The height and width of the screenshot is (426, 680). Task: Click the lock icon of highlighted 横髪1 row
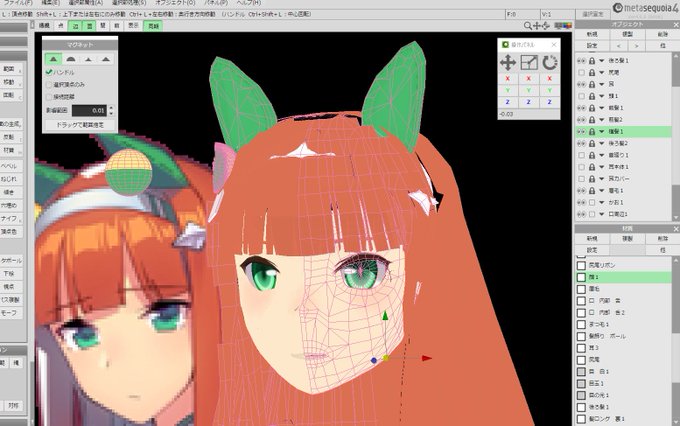pyautogui.click(x=592, y=131)
